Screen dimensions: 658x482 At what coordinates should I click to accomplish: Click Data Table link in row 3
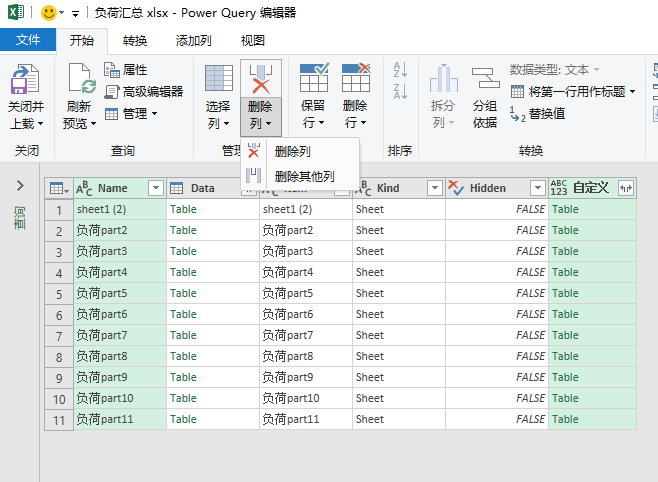183,251
